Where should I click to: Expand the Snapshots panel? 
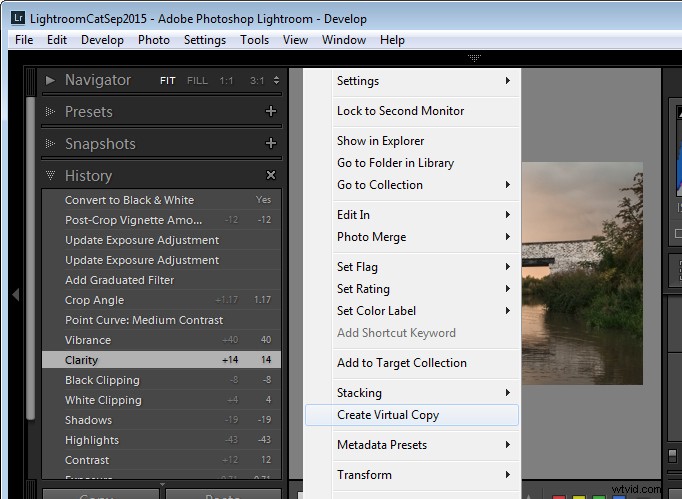tap(50, 143)
